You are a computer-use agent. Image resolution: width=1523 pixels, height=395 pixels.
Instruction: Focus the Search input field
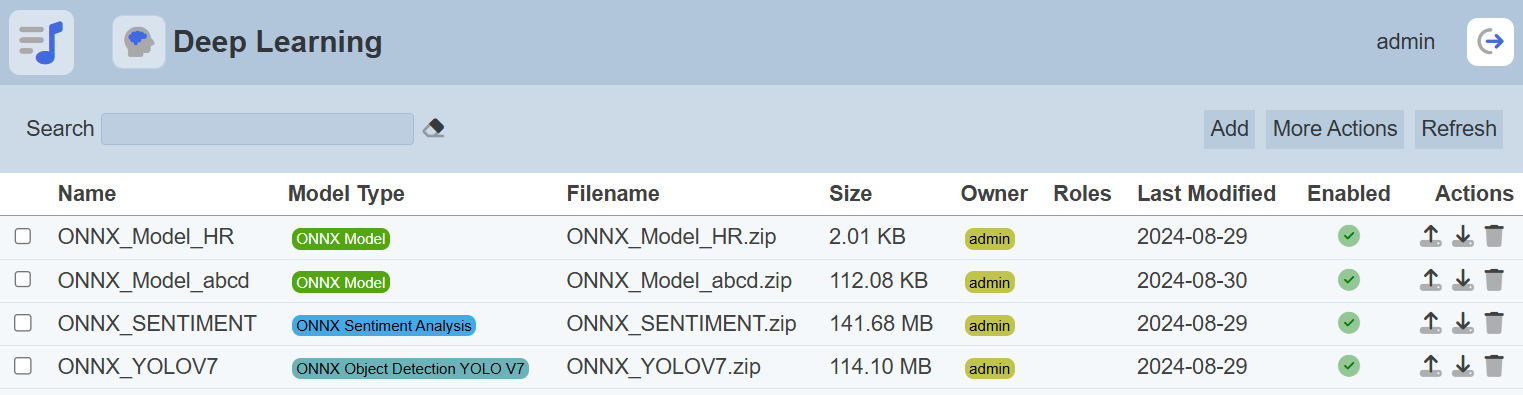click(x=257, y=129)
